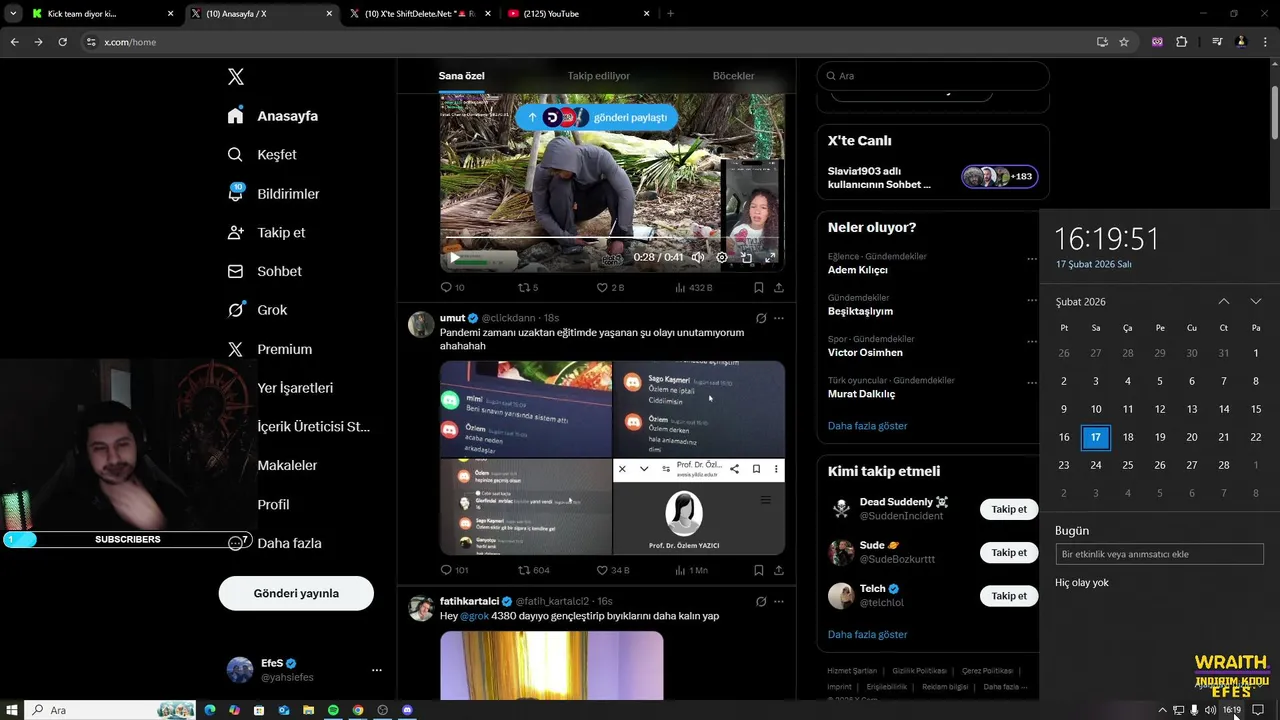The height and width of the screenshot is (720, 1280).
Task: Open more options on fatihkartalci's post
Action: [x=779, y=601]
